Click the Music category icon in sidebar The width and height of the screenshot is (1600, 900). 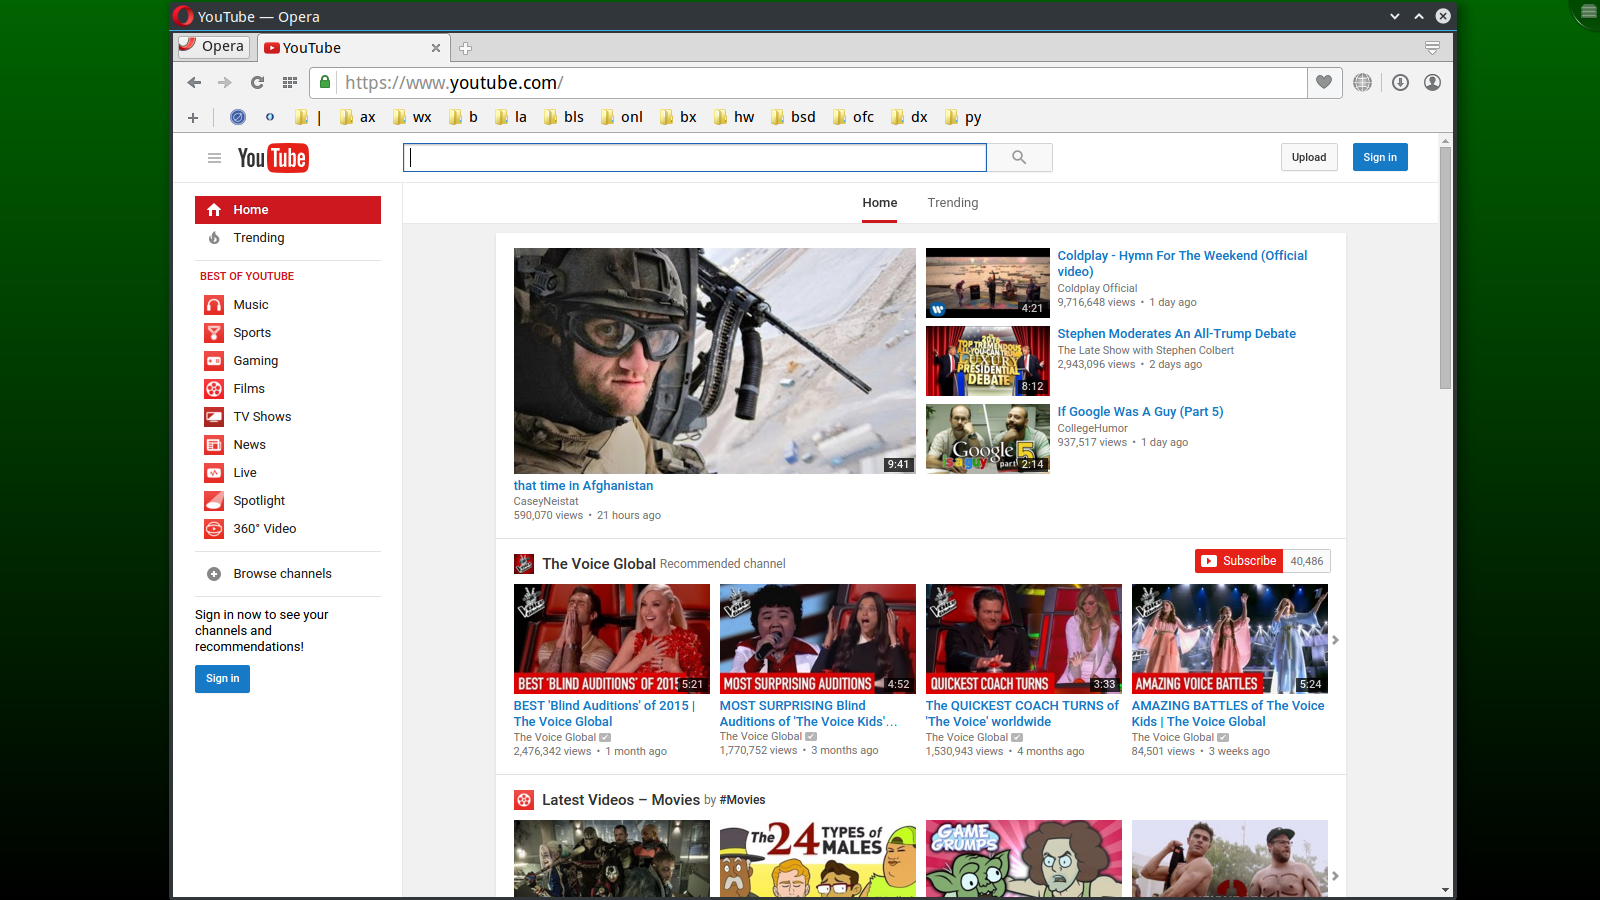tap(214, 305)
